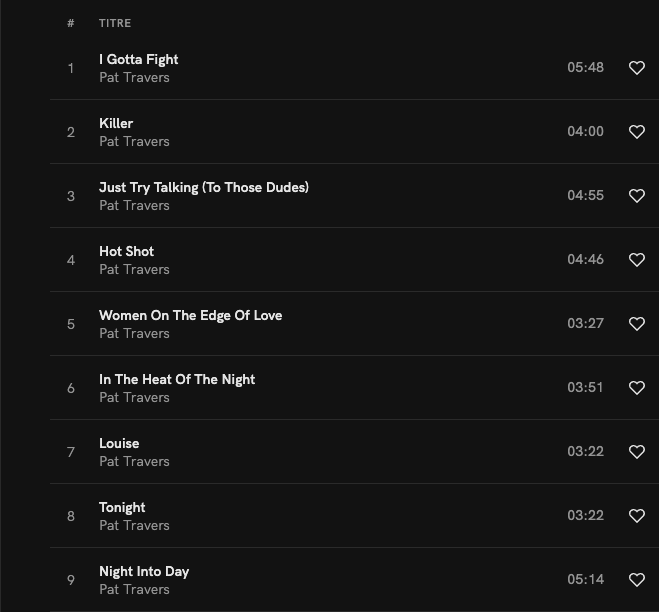Open the track title I Gotta Fight
Screen dimensions: 659x612
coord(139,59)
